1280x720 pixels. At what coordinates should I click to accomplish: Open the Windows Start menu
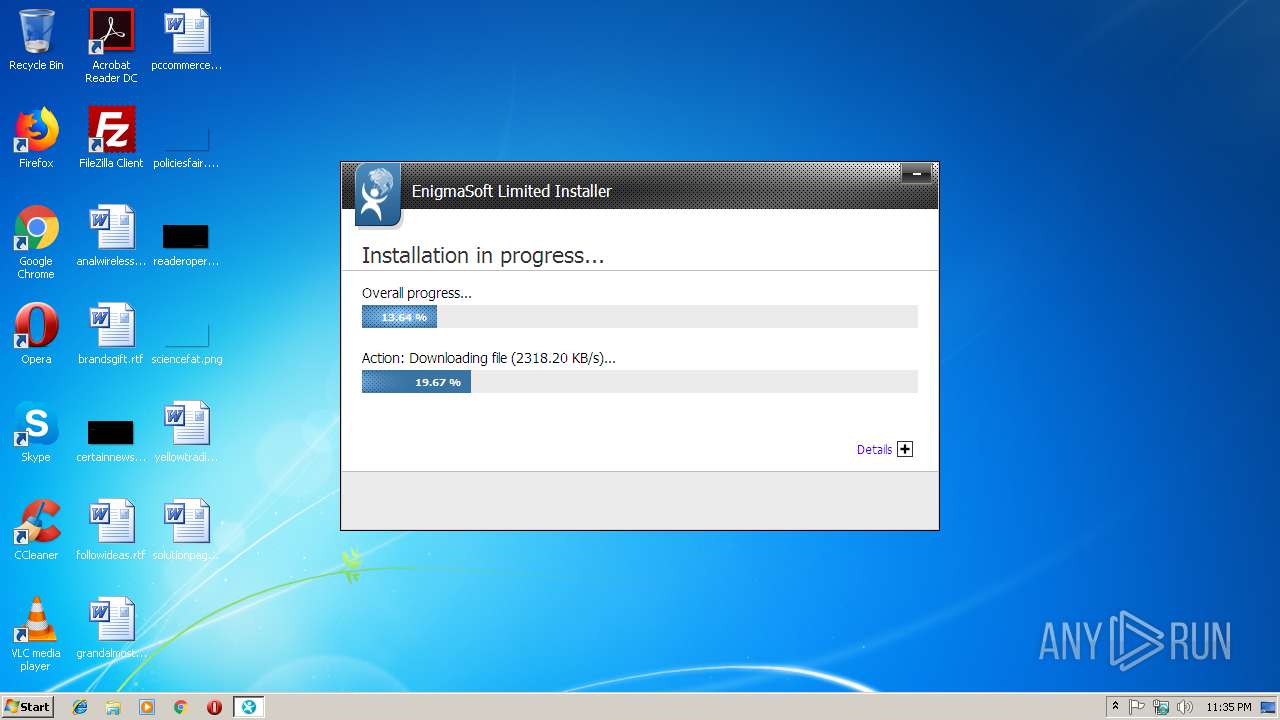click(27, 707)
